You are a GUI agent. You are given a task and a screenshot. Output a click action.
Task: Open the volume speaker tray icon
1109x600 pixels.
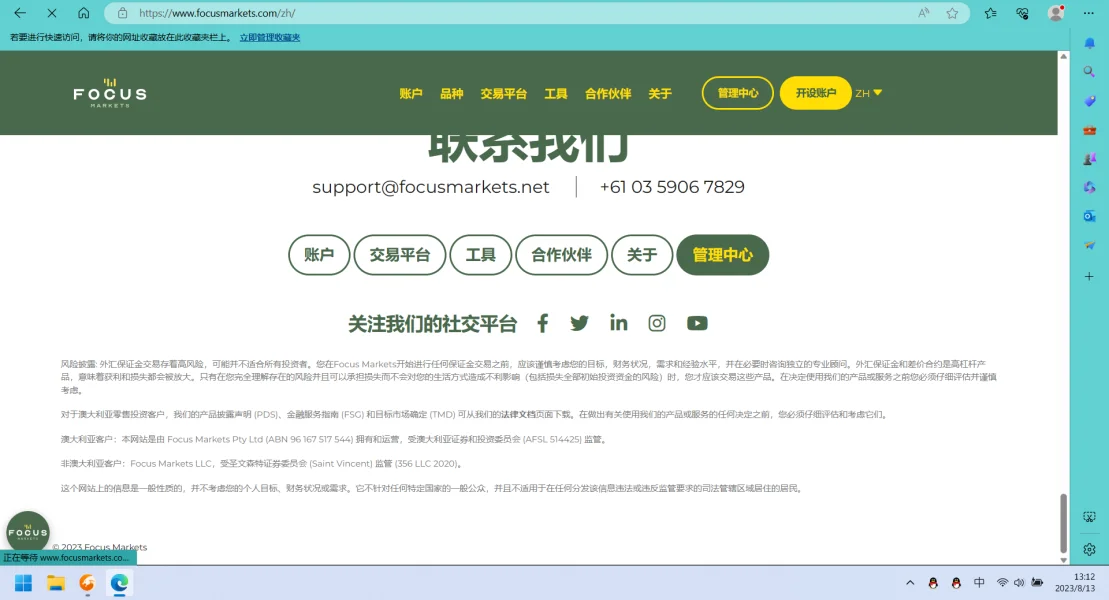pos(1018,583)
